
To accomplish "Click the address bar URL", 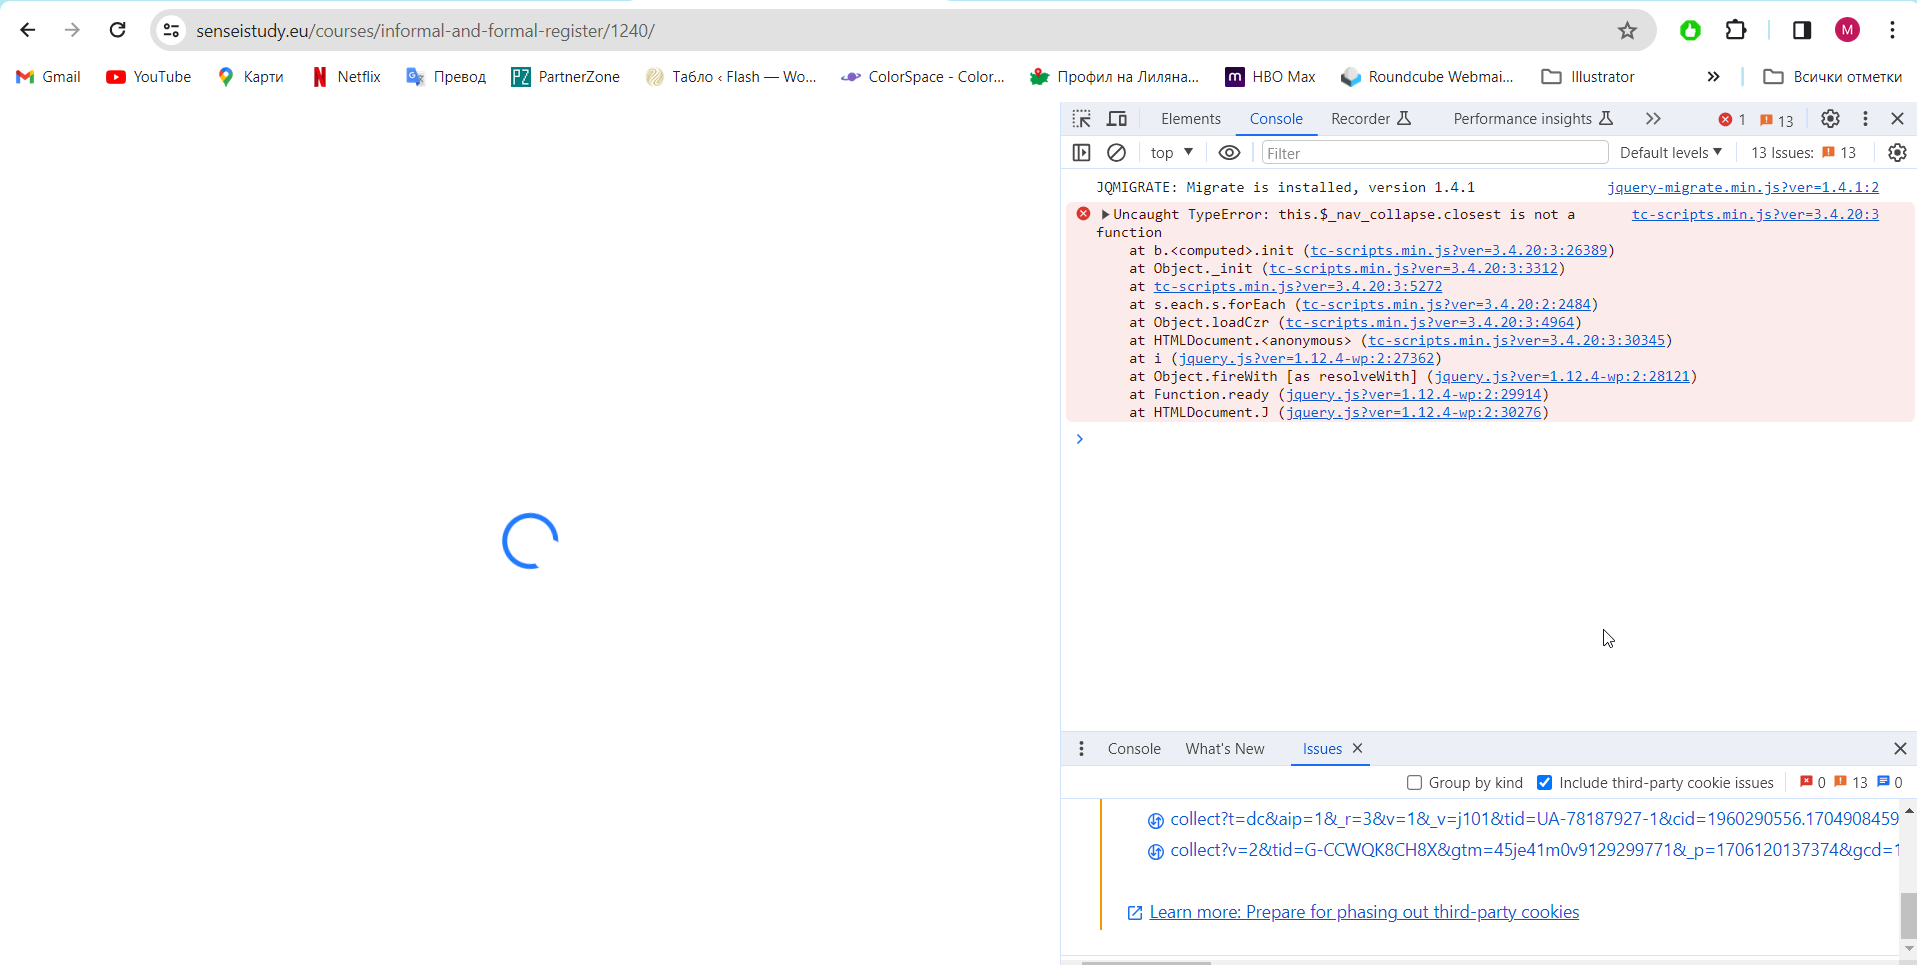I will pyautogui.click(x=425, y=31).
